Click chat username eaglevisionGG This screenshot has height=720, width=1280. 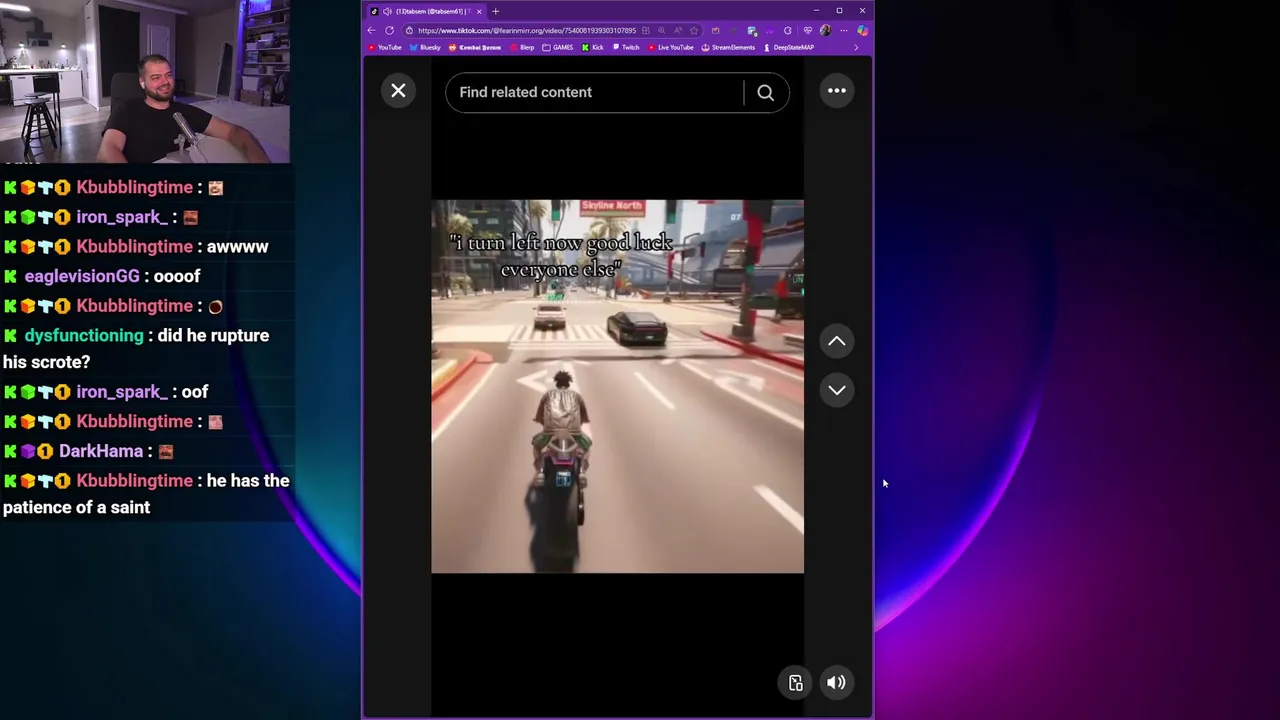[82, 276]
